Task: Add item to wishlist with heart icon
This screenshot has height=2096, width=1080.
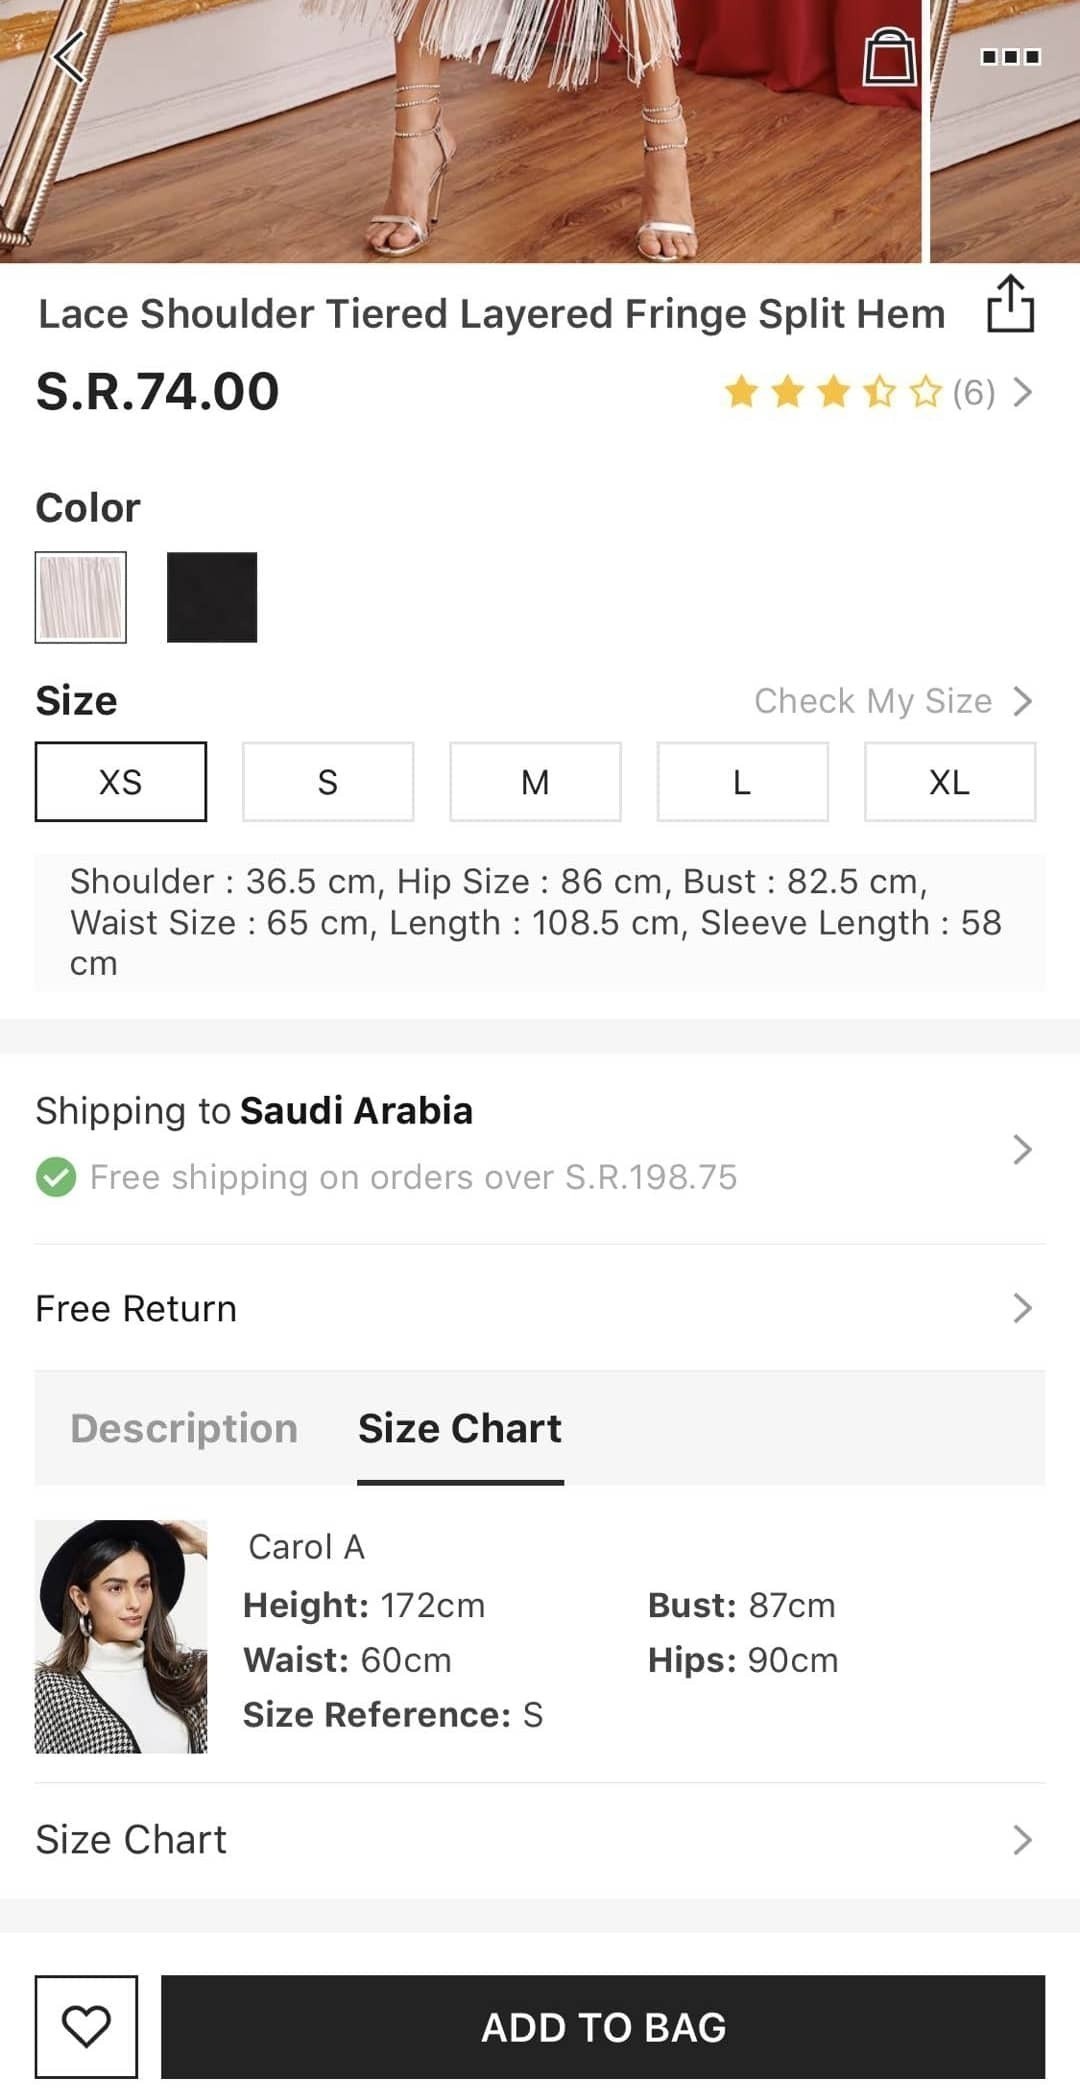Action: 86,2026
